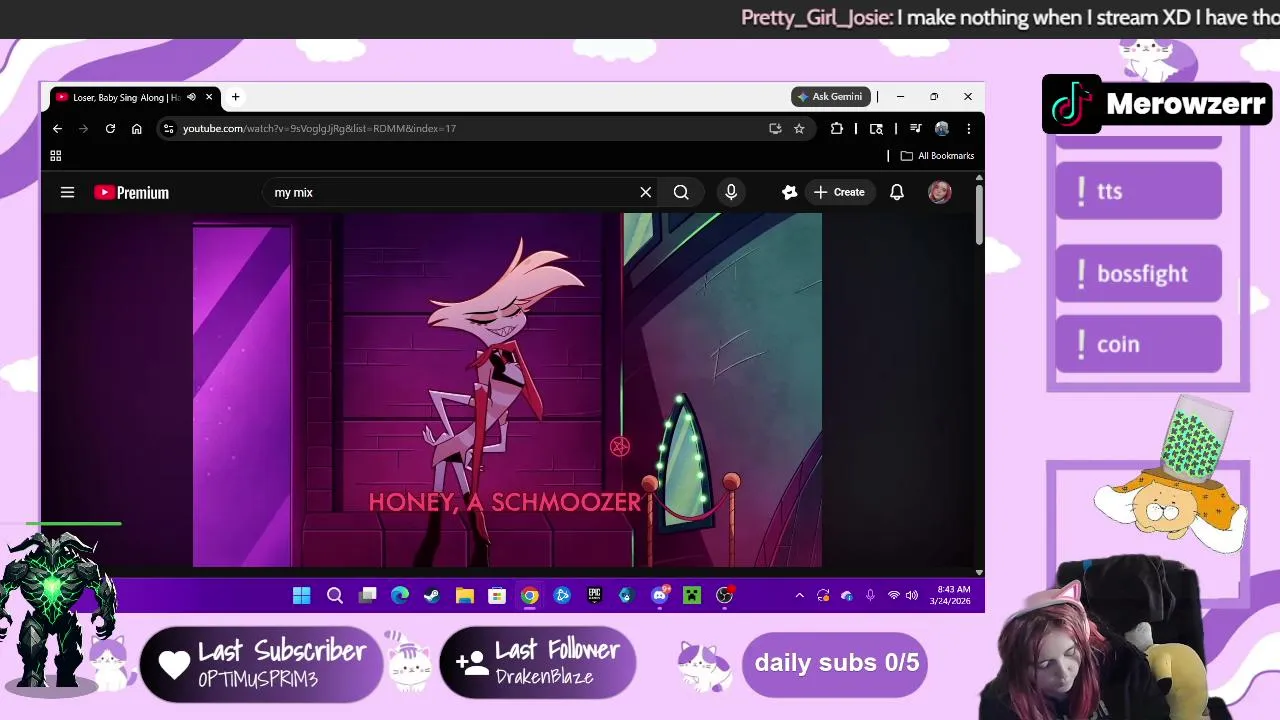1280x720 pixels.
Task: Bookmark this page with the star
Action: coord(799,128)
